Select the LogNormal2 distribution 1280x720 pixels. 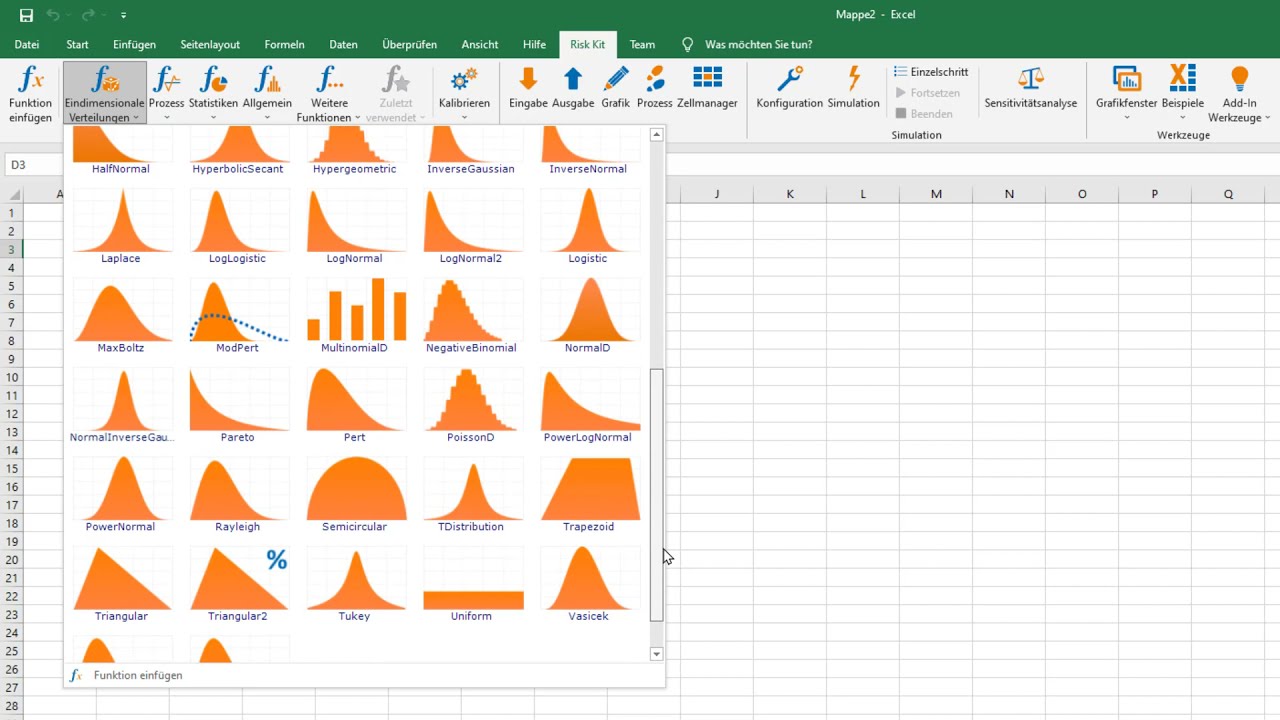click(471, 228)
